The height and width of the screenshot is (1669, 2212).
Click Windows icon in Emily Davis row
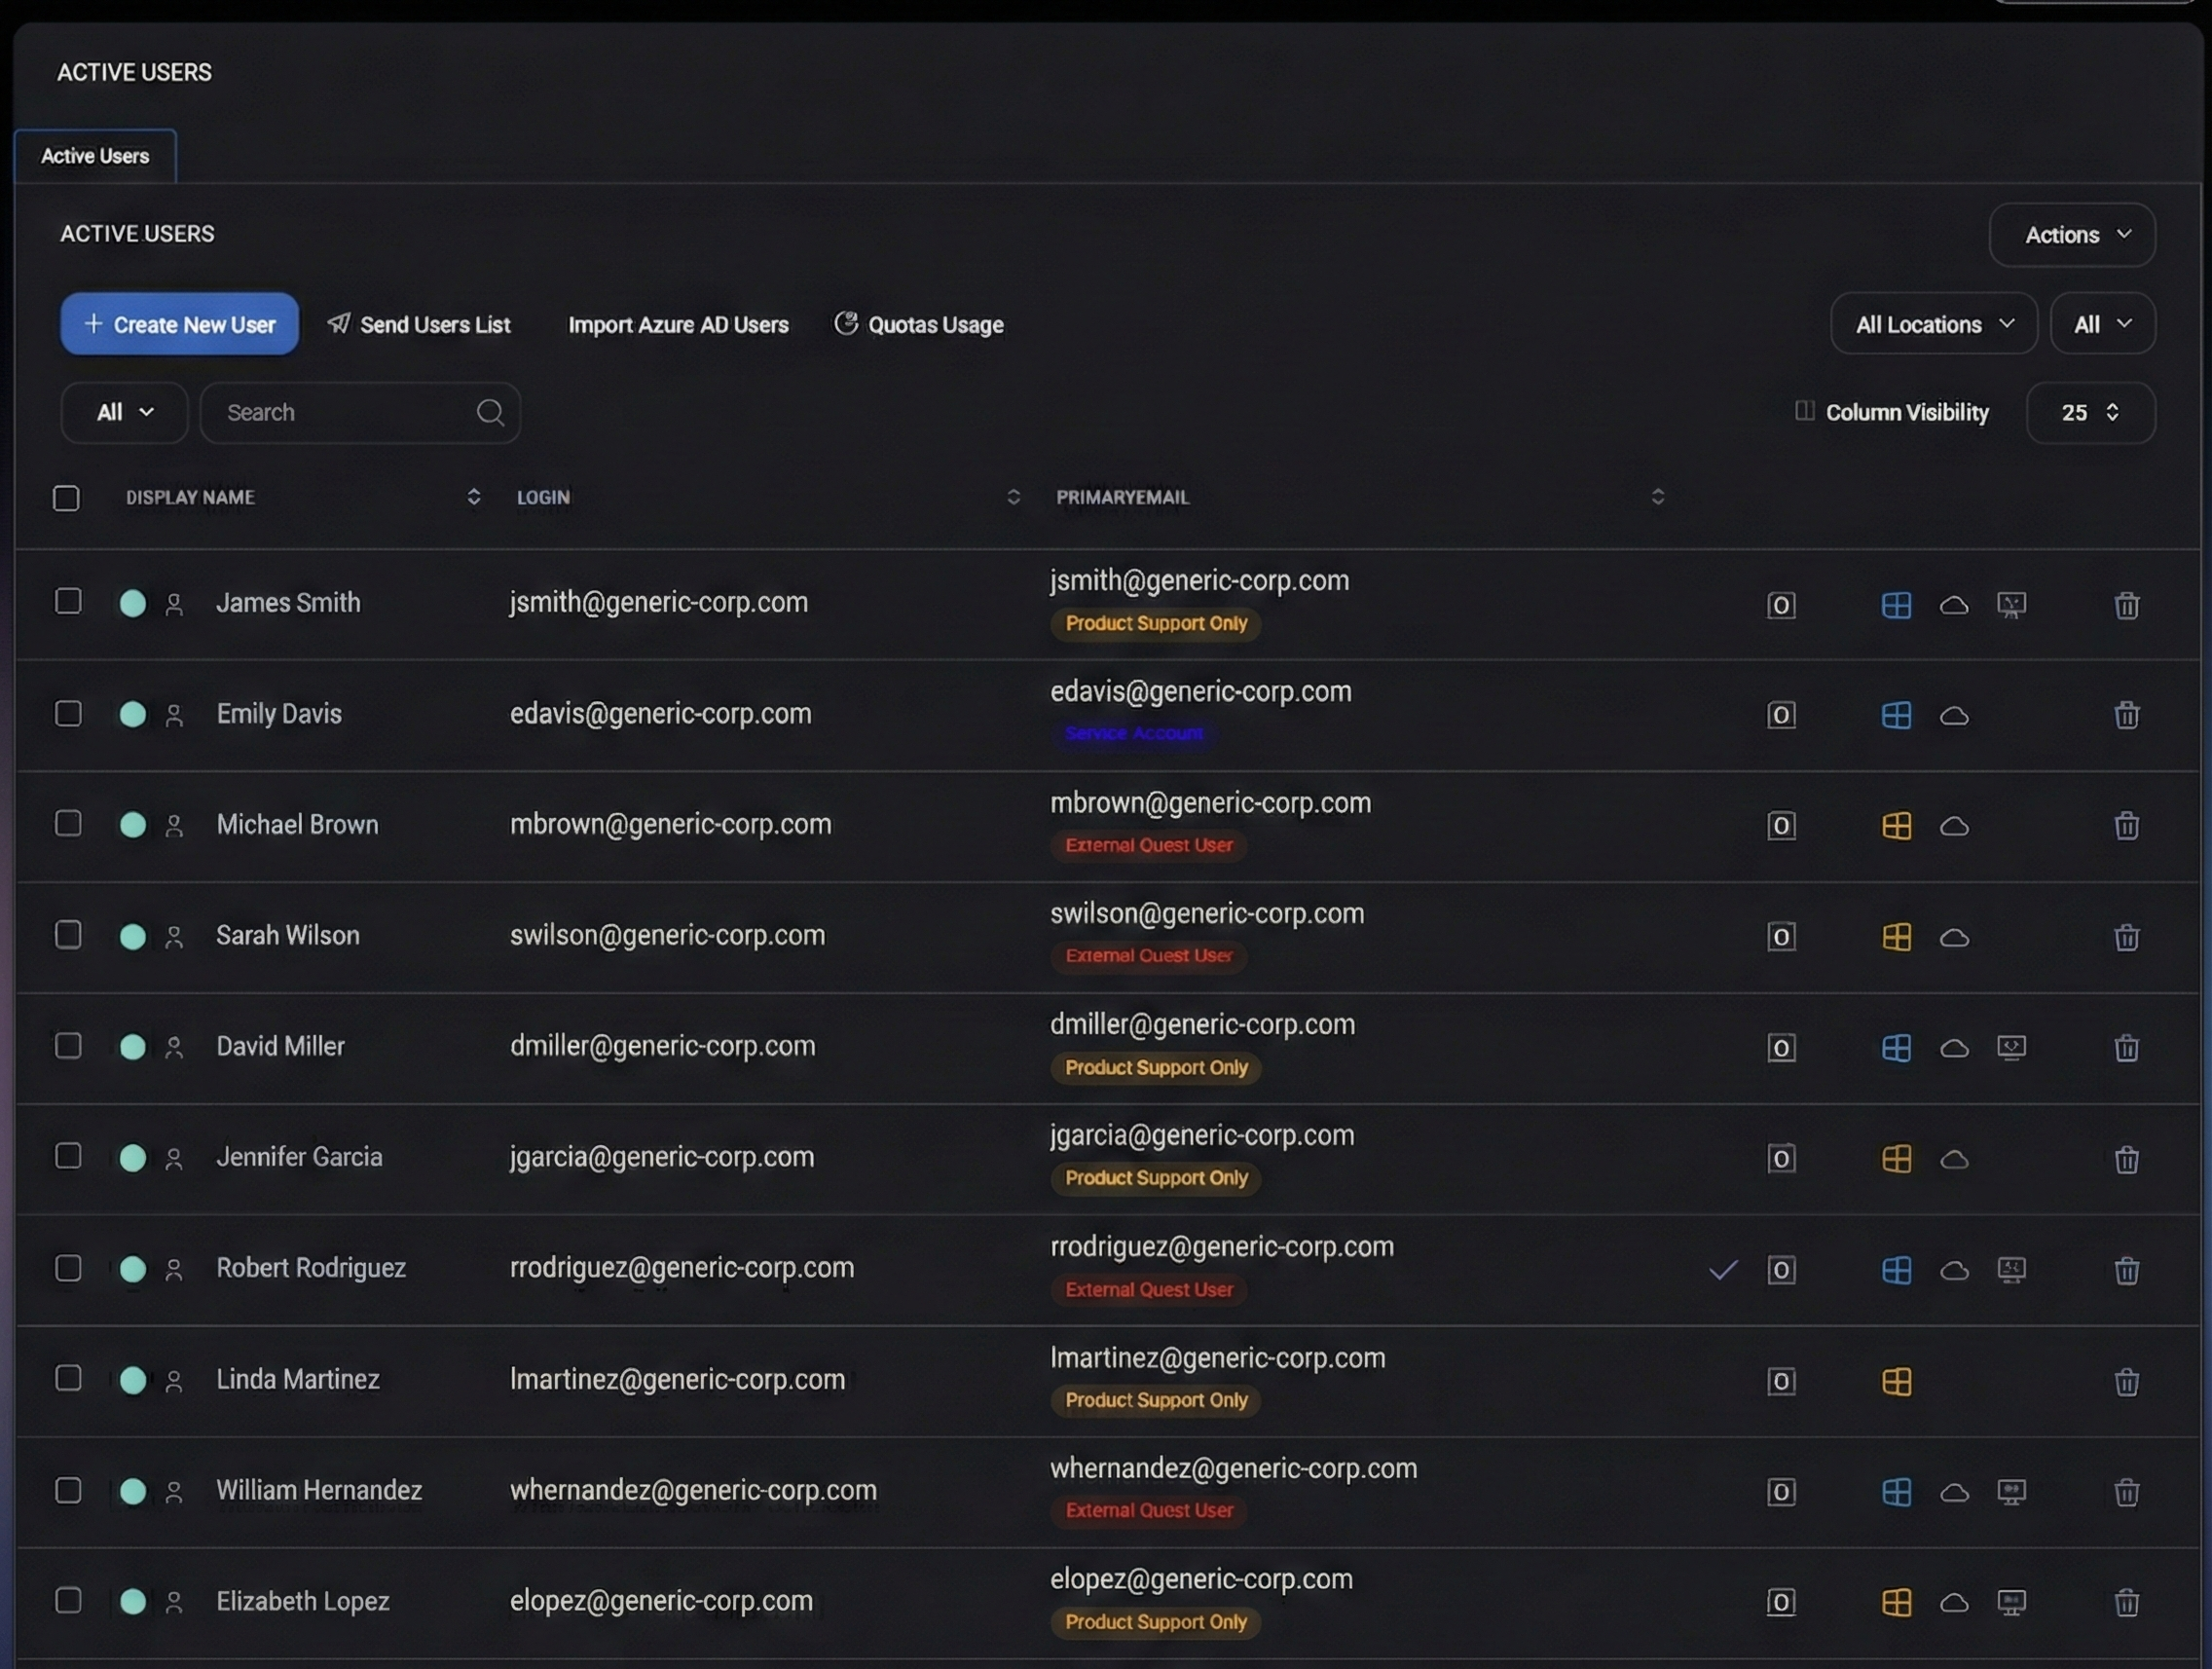pyautogui.click(x=1896, y=715)
